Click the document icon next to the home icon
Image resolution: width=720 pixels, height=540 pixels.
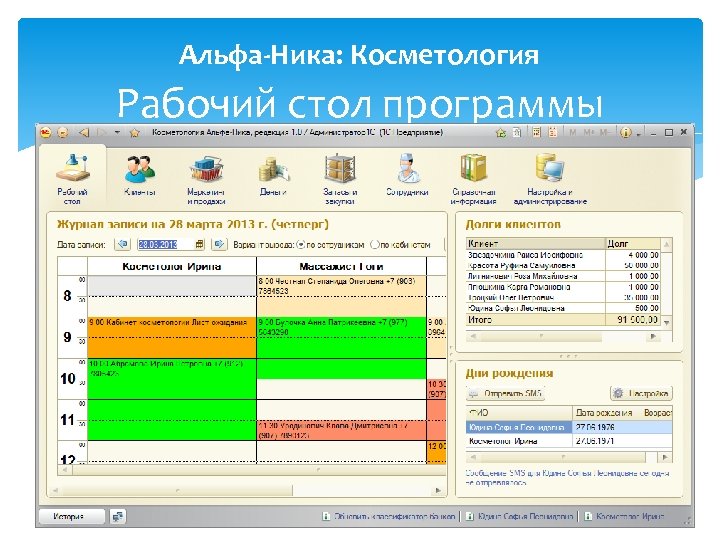(517, 133)
